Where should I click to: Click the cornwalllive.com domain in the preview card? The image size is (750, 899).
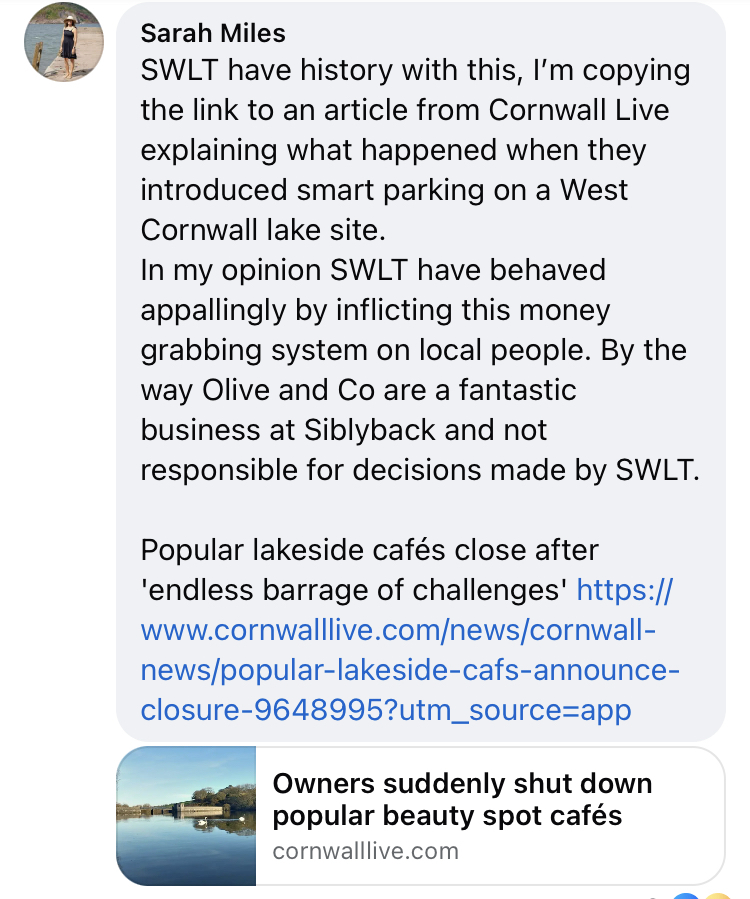click(366, 851)
